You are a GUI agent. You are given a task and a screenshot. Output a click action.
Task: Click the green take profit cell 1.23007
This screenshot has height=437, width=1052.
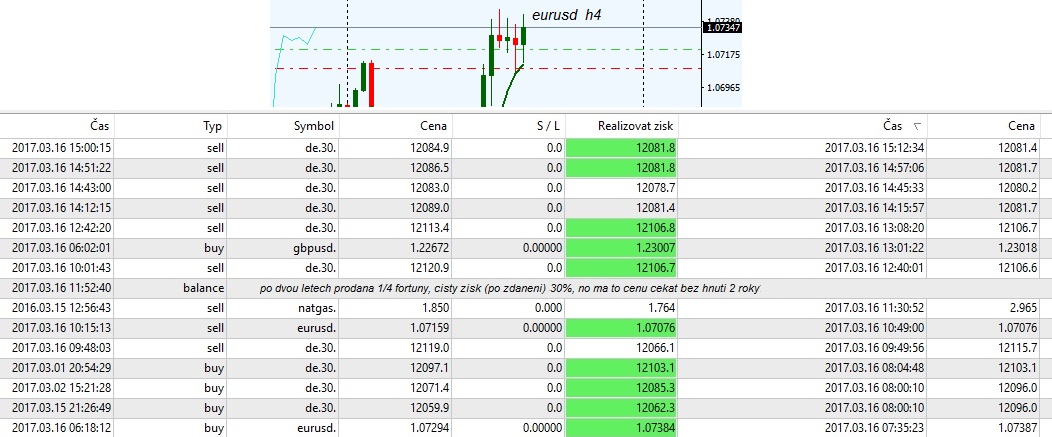621,248
